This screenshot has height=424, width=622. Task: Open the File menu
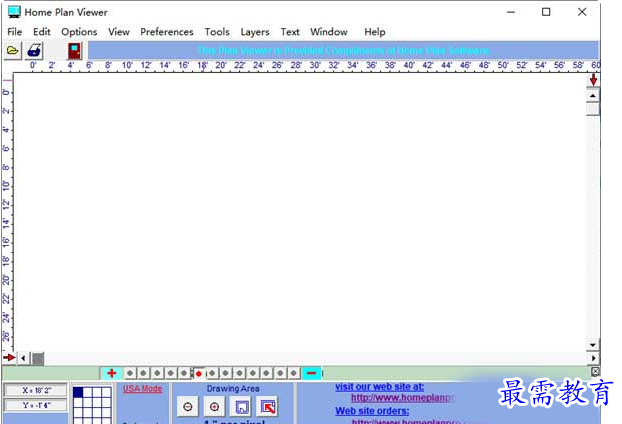tap(15, 32)
